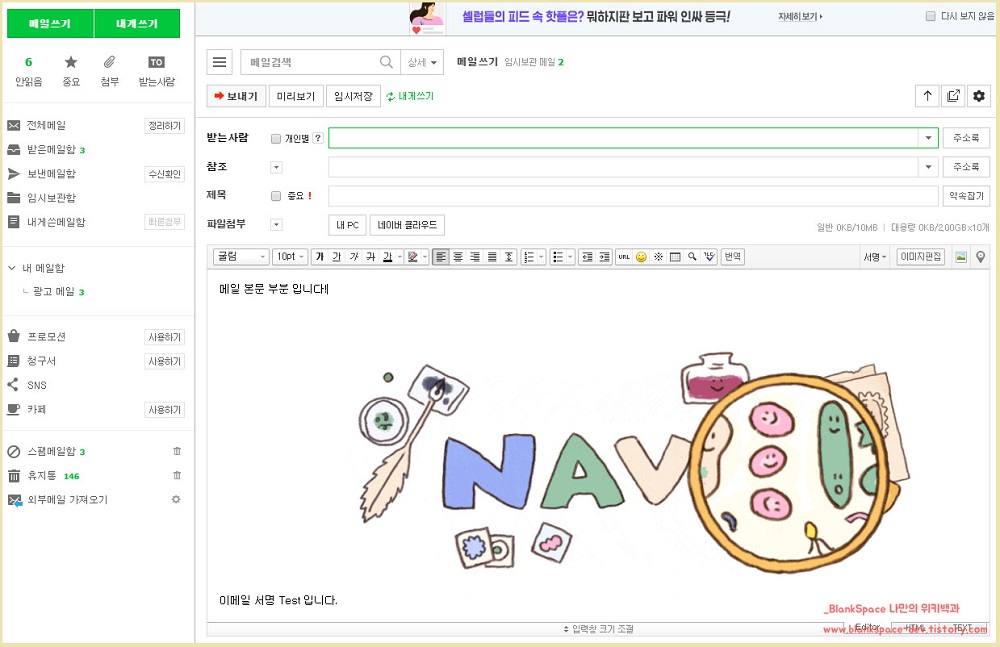Toggle strikethrough text formatting
Screen dimensions: 1000x647
[371, 257]
